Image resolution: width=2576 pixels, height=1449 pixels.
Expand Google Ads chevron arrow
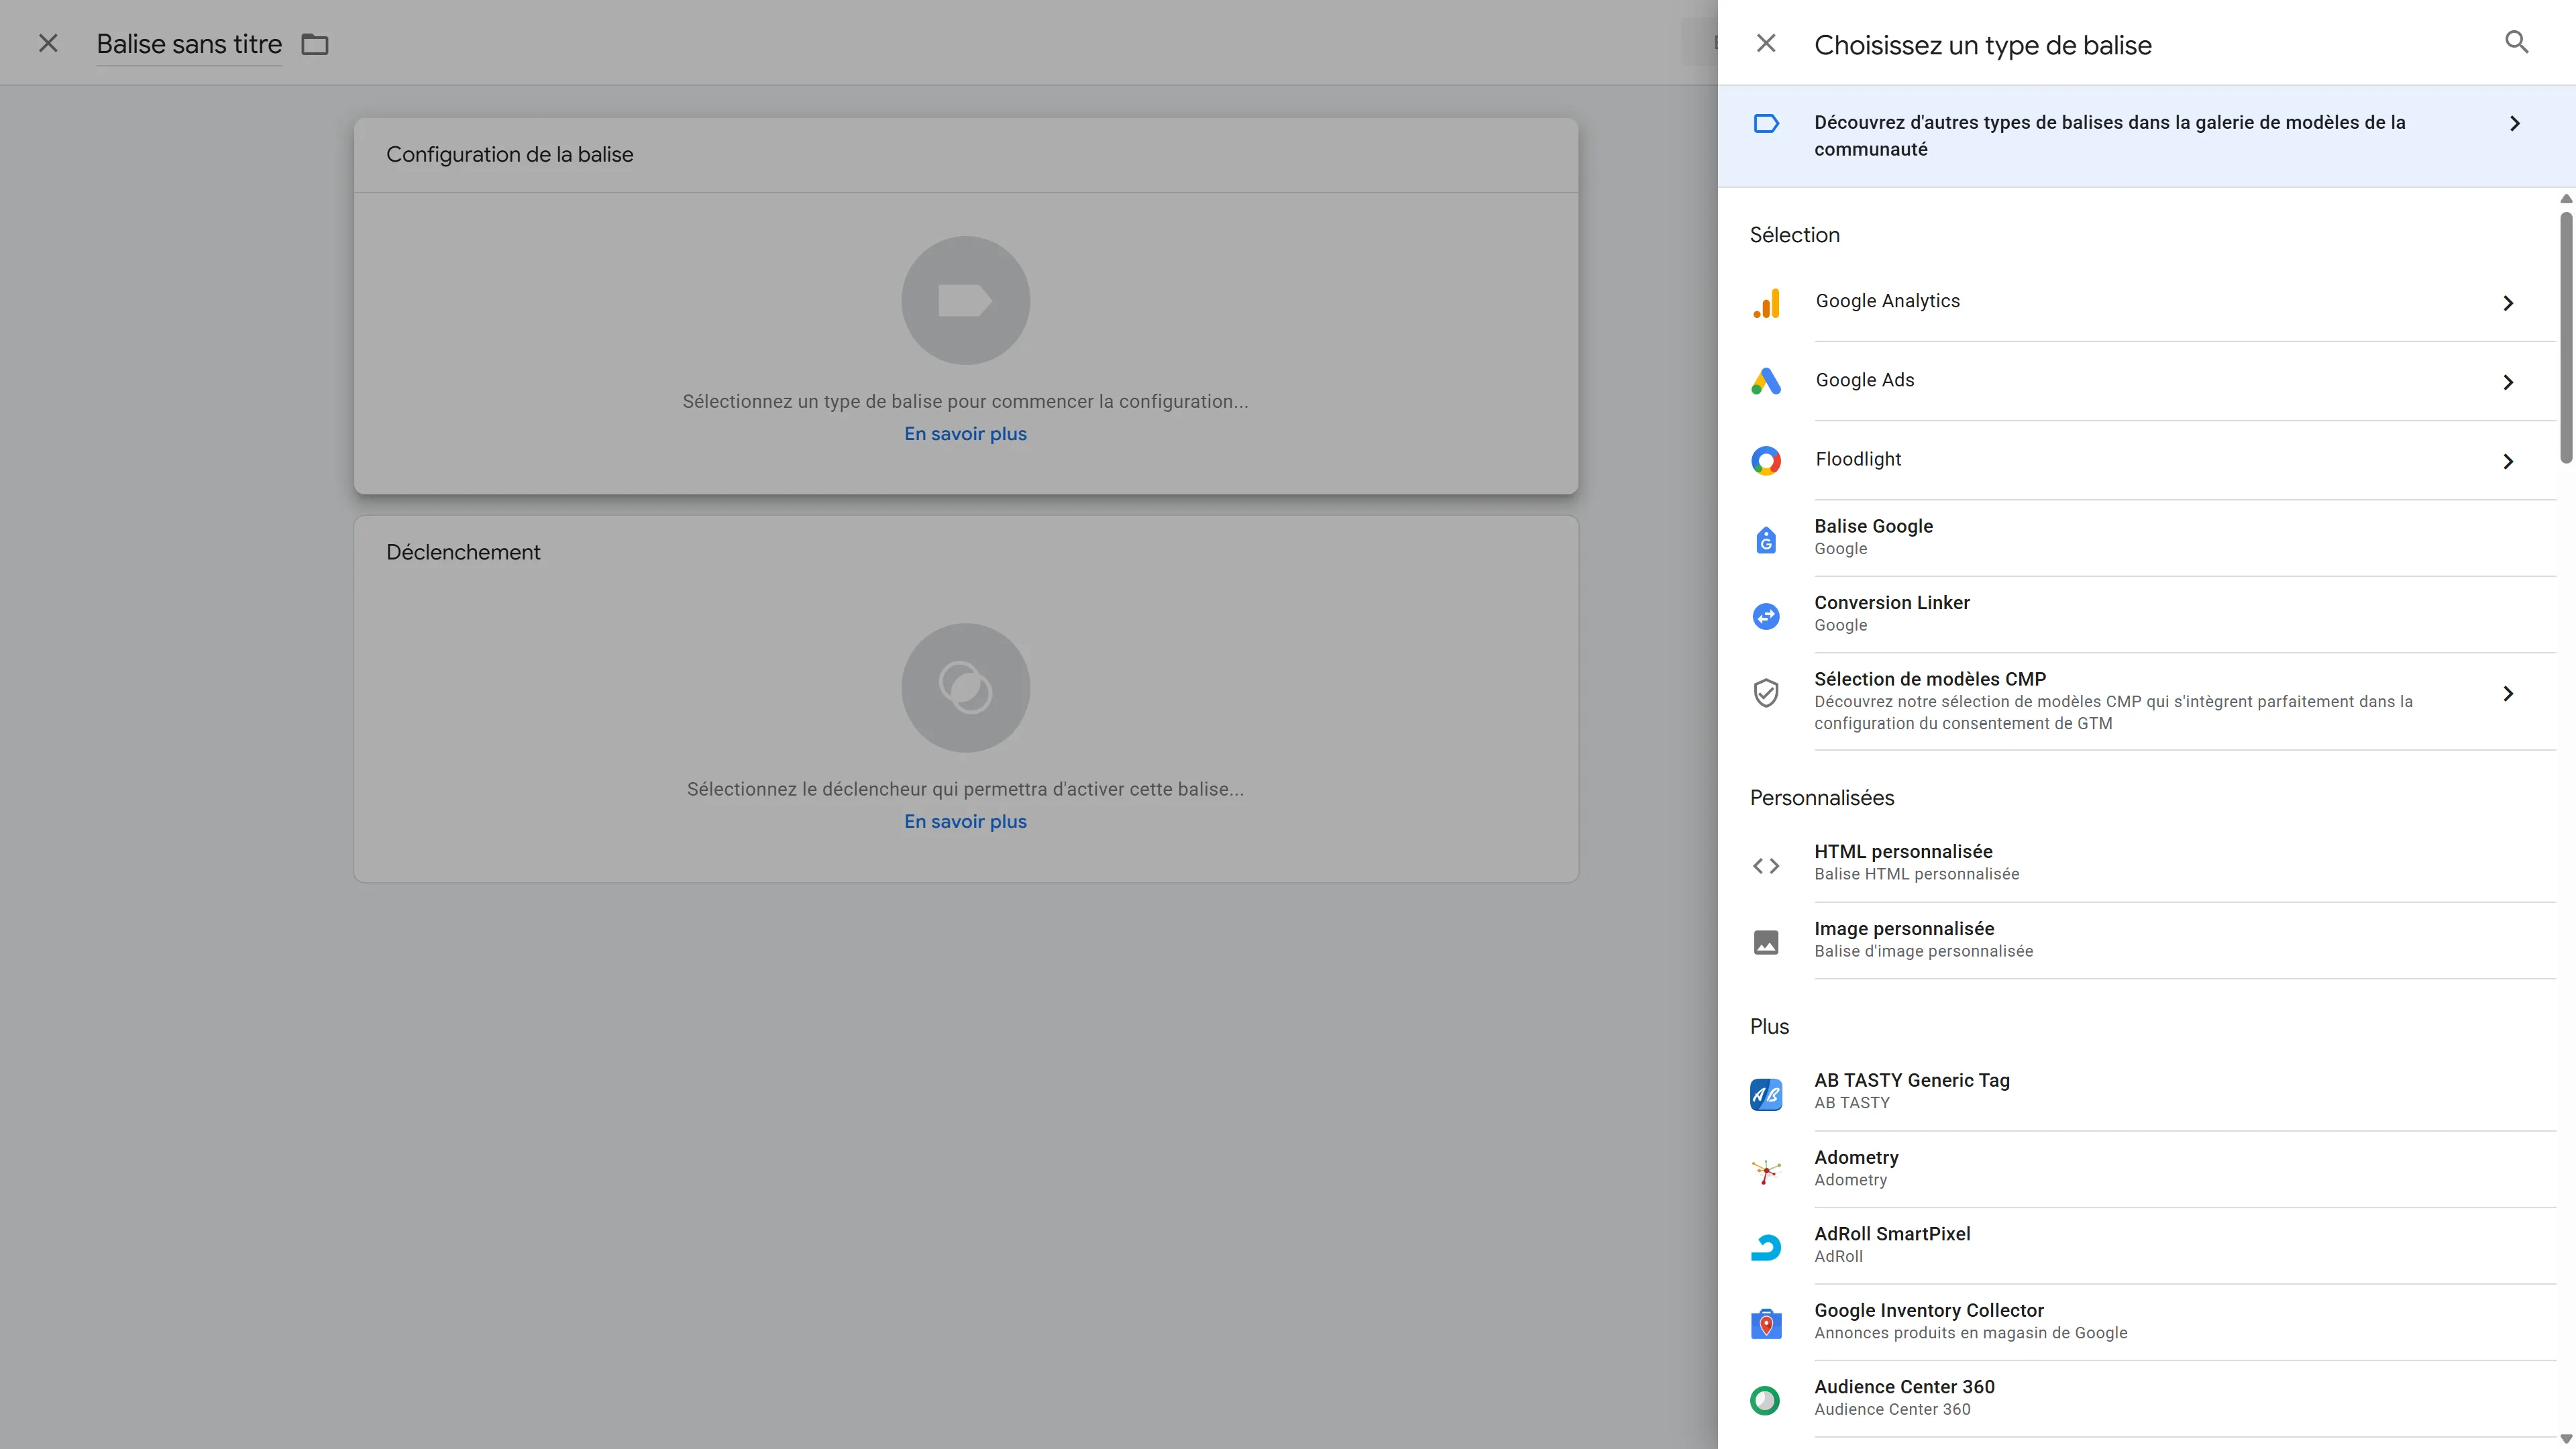click(2508, 382)
